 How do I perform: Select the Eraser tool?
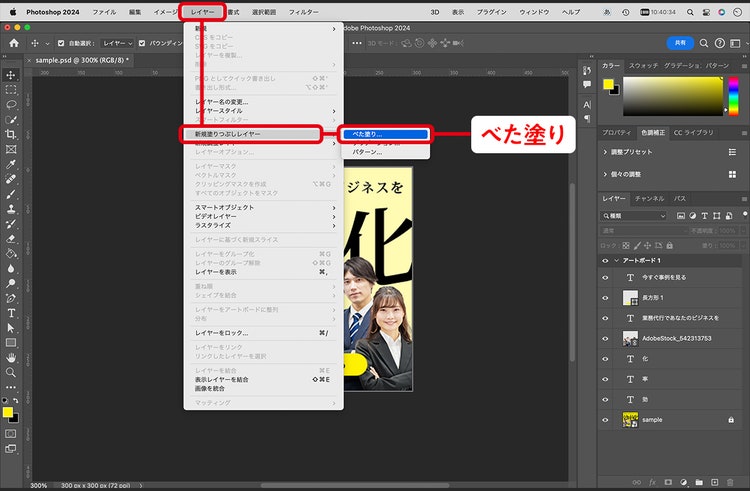(11, 239)
